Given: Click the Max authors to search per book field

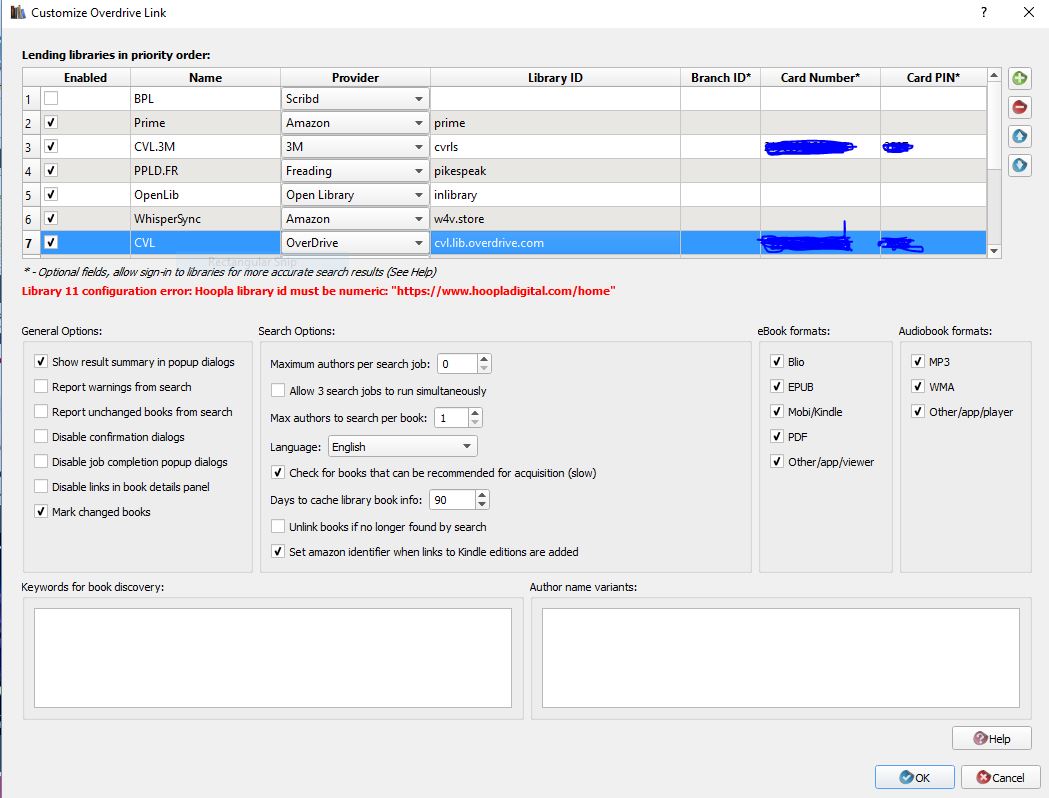Looking at the screenshot, I should (452, 418).
